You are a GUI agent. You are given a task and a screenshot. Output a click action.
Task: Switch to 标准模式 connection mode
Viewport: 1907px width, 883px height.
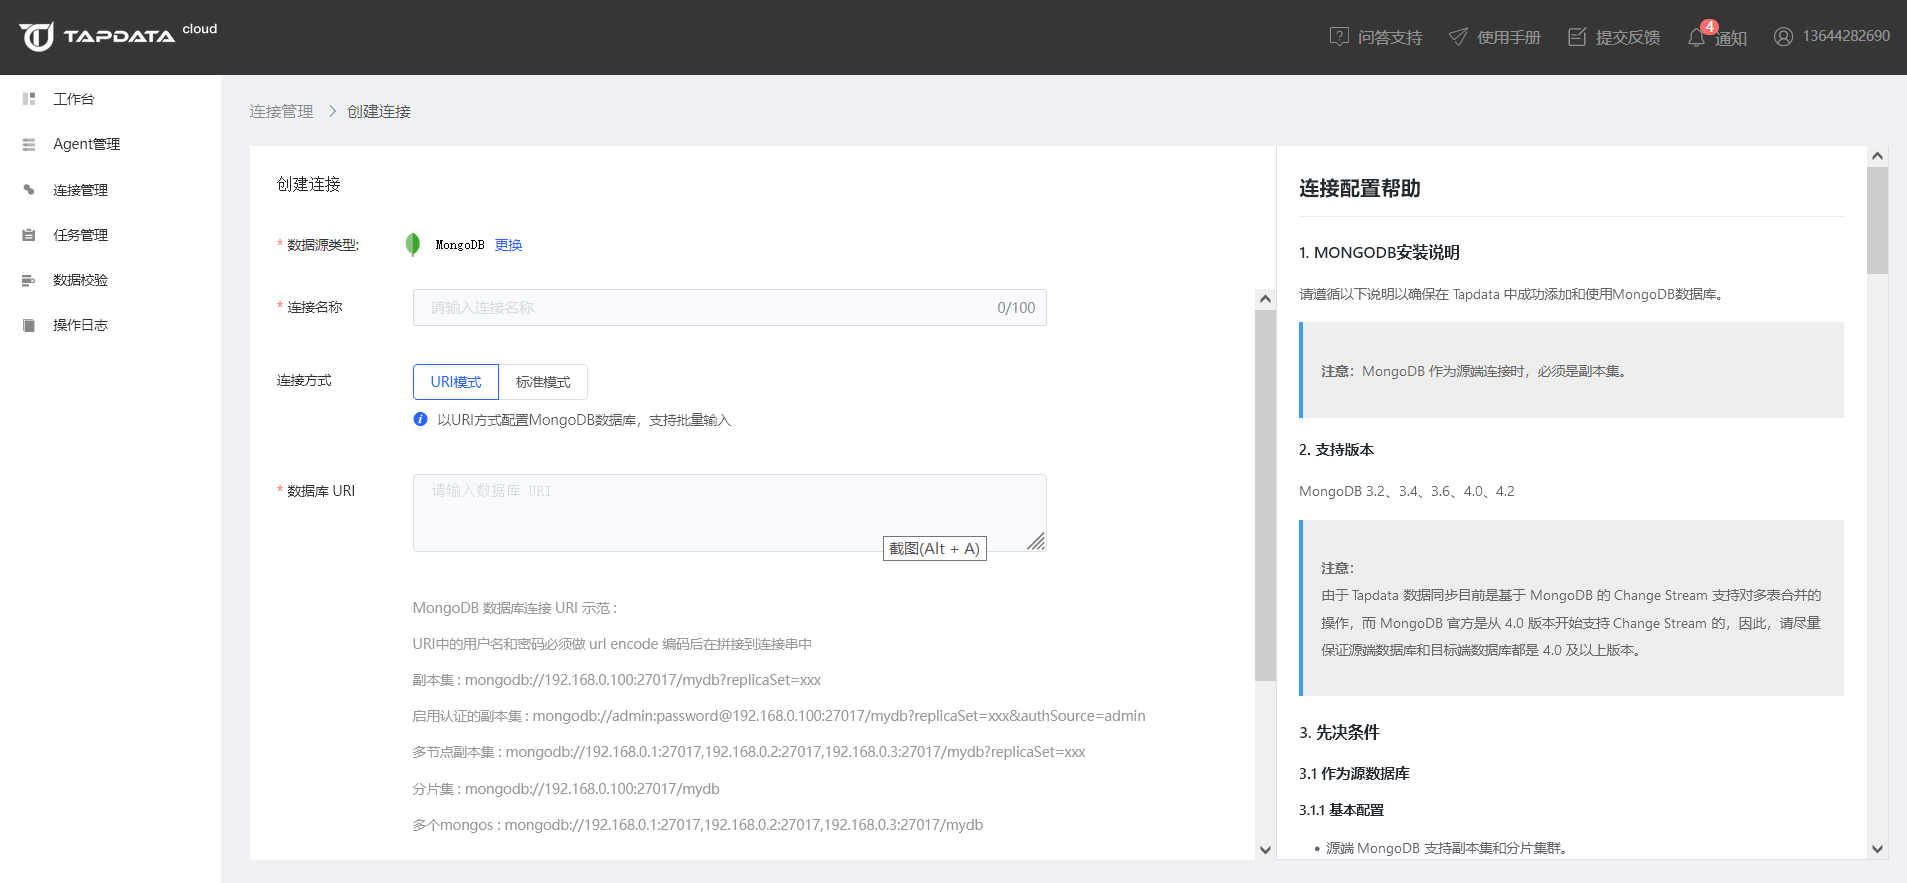click(543, 382)
